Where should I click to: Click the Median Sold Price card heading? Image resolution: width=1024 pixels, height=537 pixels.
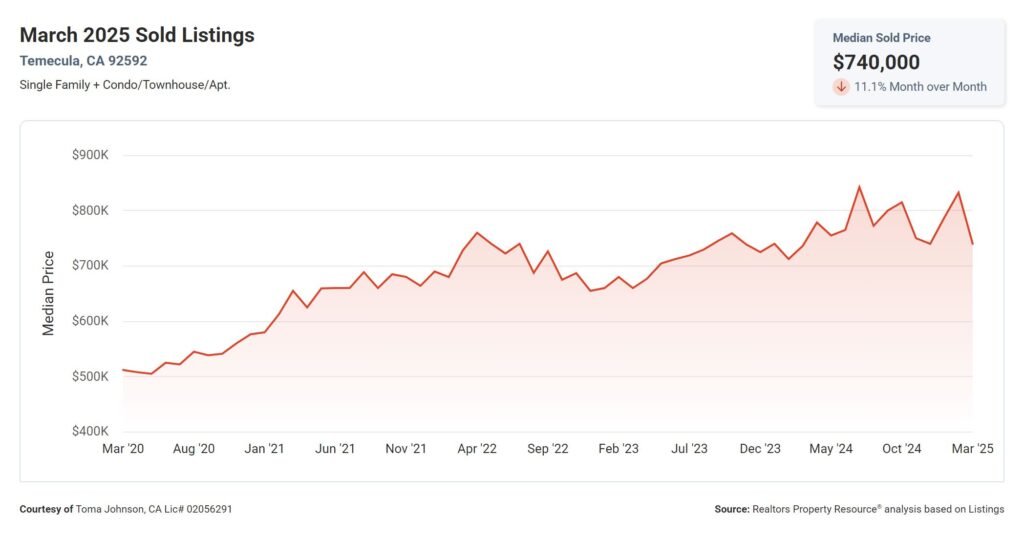(879, 37)
